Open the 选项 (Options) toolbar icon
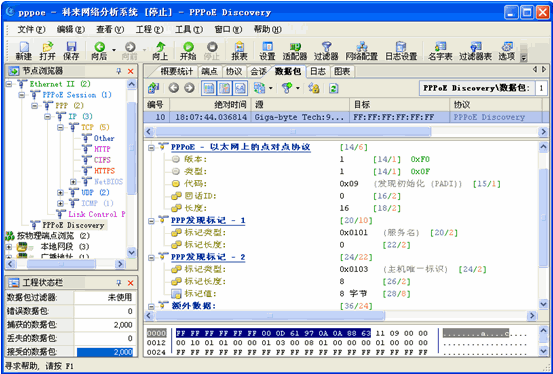The width and height of the screenshot is (553, 374). pos(507,51)
